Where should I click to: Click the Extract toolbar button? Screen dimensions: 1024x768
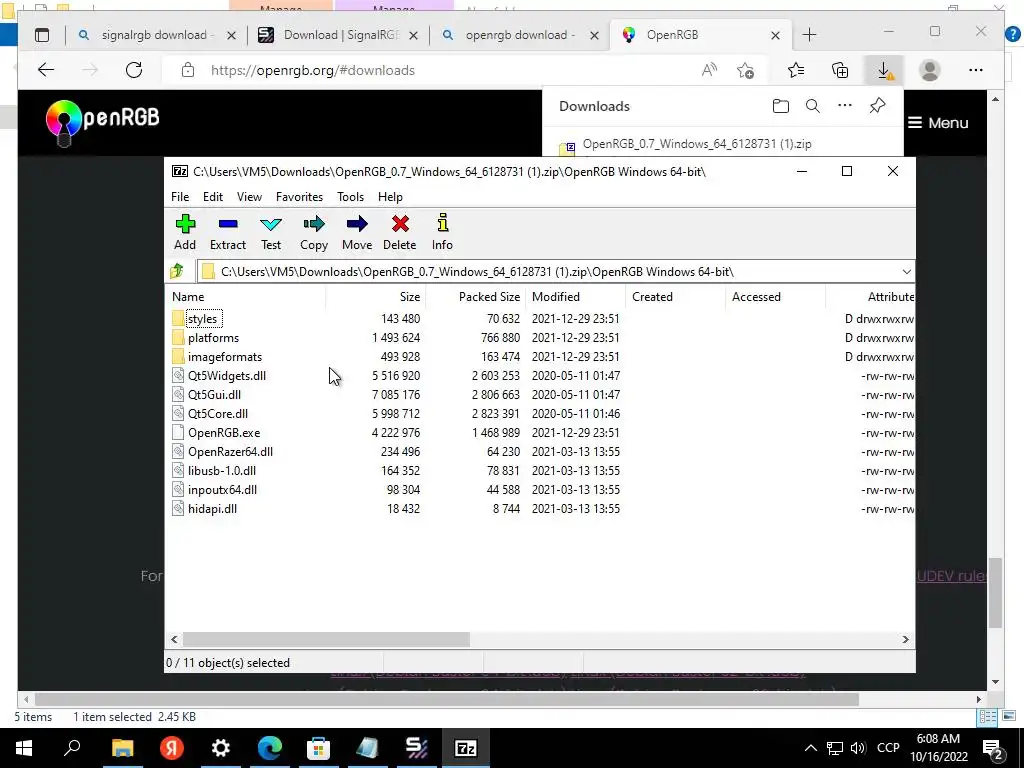[x=228, y=232]
